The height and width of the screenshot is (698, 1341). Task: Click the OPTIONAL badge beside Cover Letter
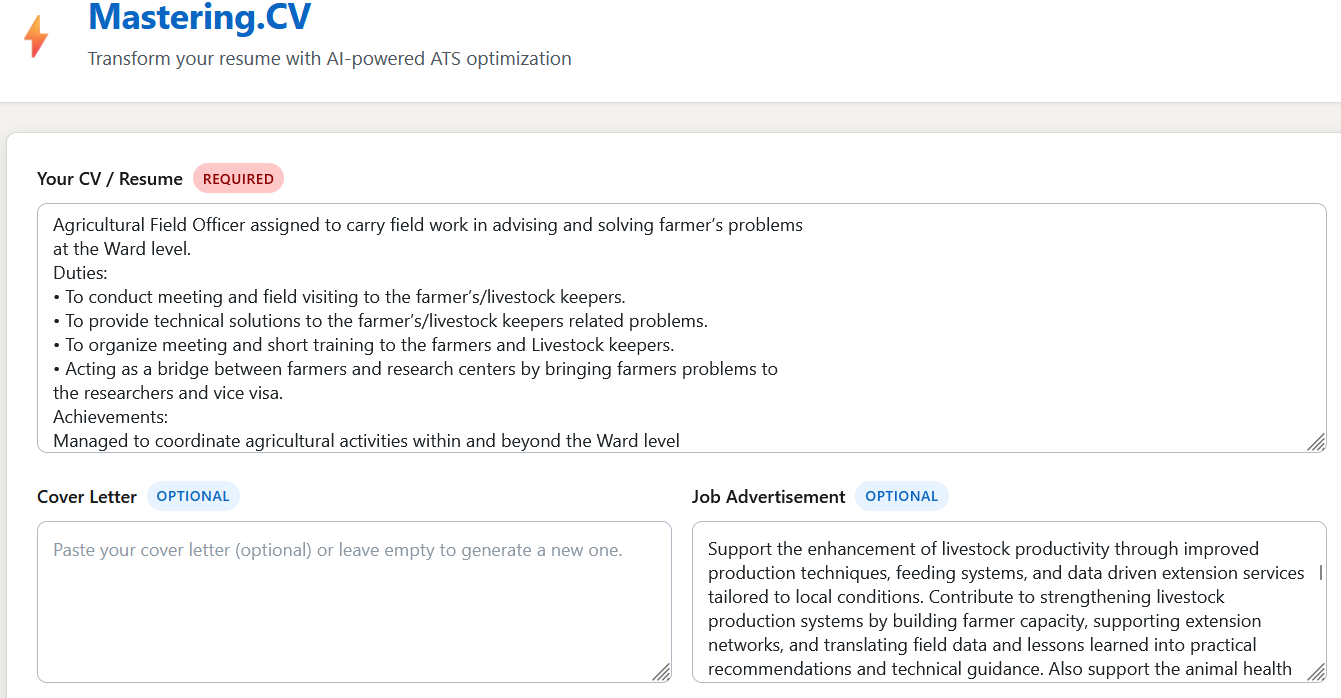point(193,496)
